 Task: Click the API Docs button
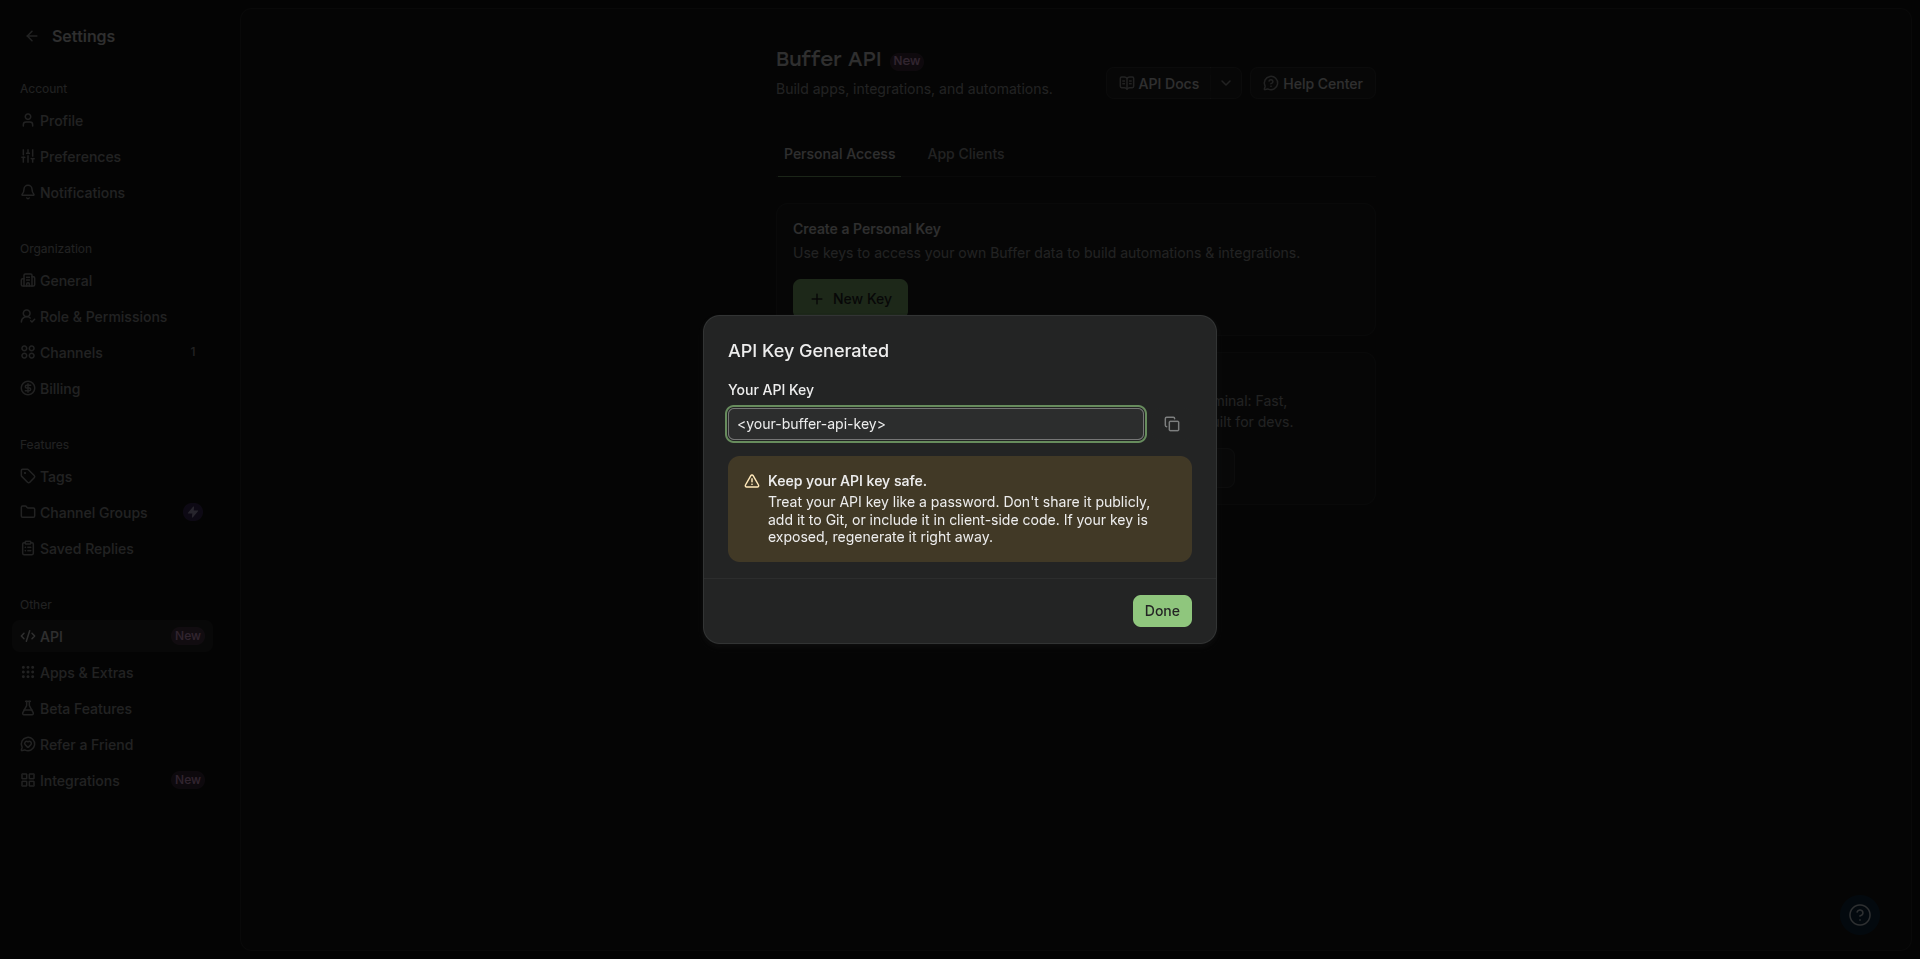[1159, 84]
